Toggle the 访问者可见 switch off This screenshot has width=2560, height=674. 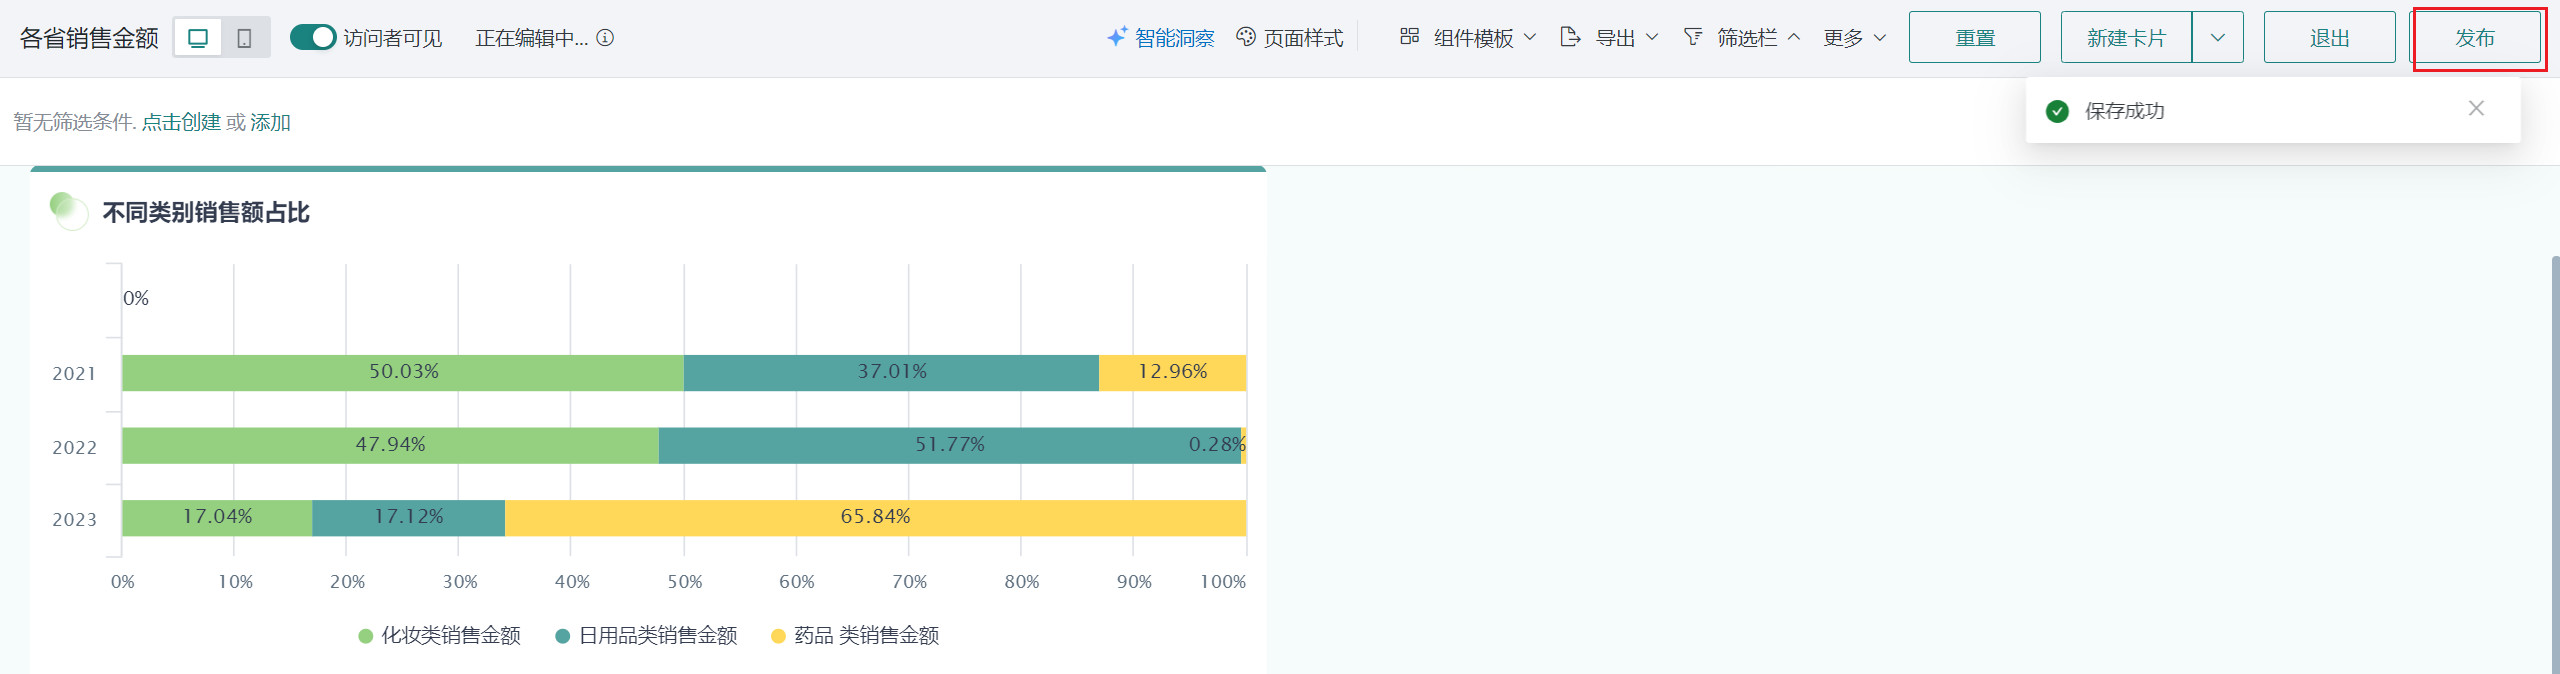coord(312,37)
